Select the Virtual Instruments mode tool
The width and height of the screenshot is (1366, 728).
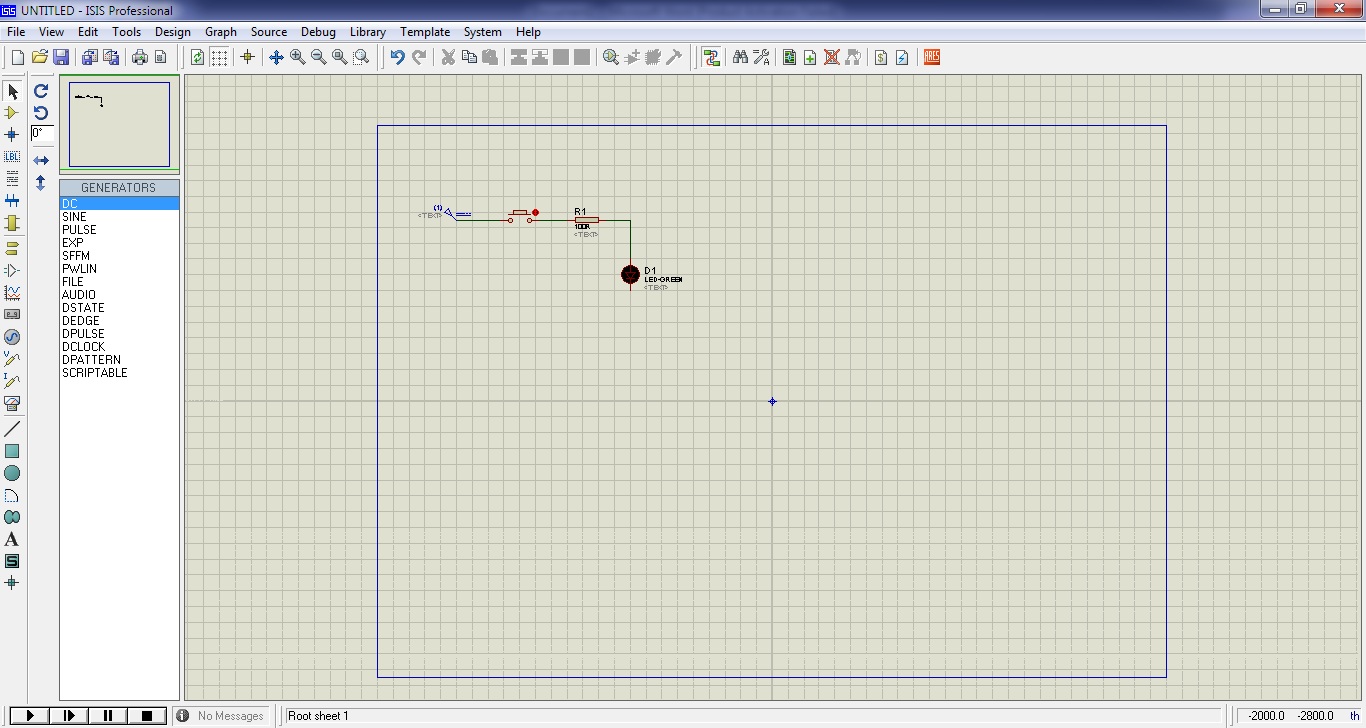coord(12,404)
